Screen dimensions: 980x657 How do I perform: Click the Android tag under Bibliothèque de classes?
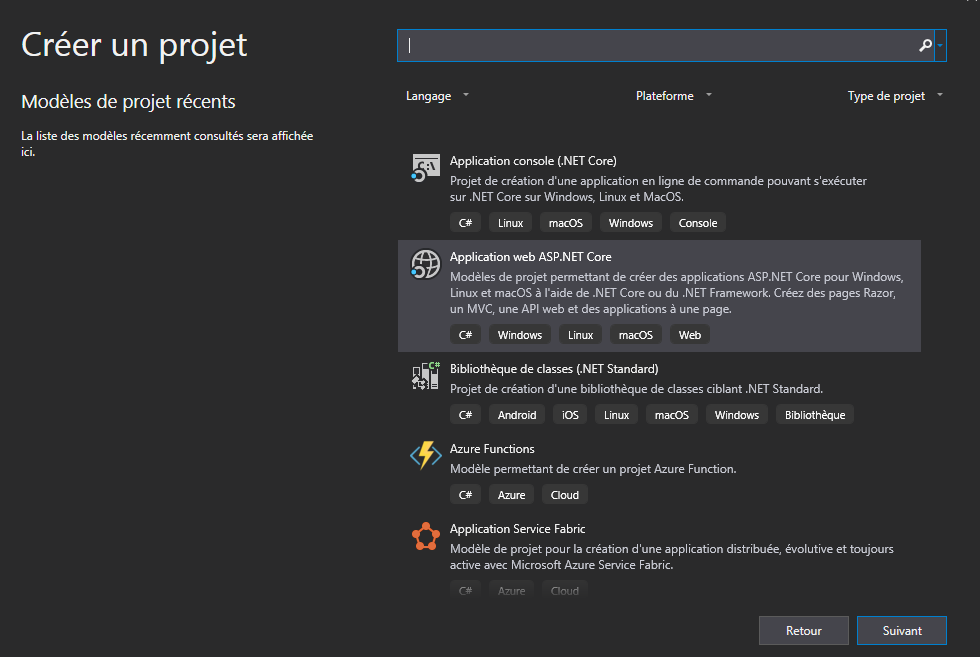tap(517, 415)
